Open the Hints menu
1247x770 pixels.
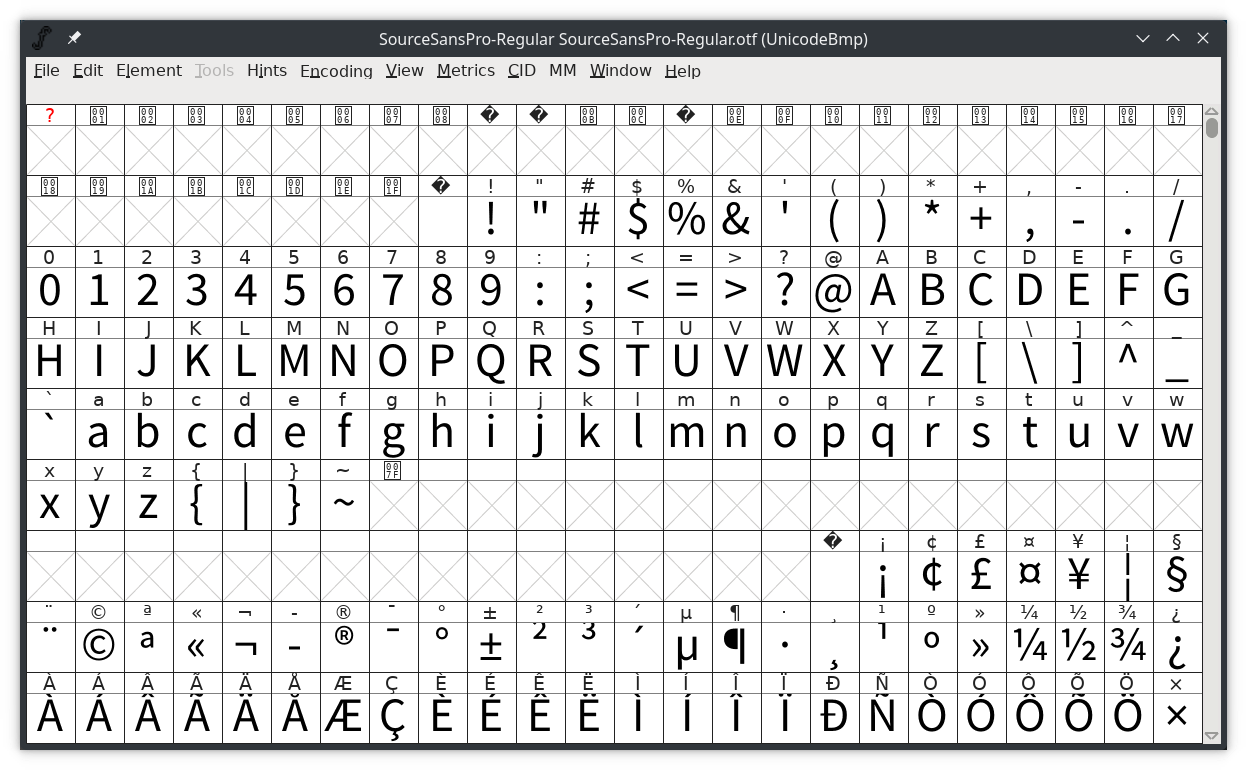click(267, 71)
